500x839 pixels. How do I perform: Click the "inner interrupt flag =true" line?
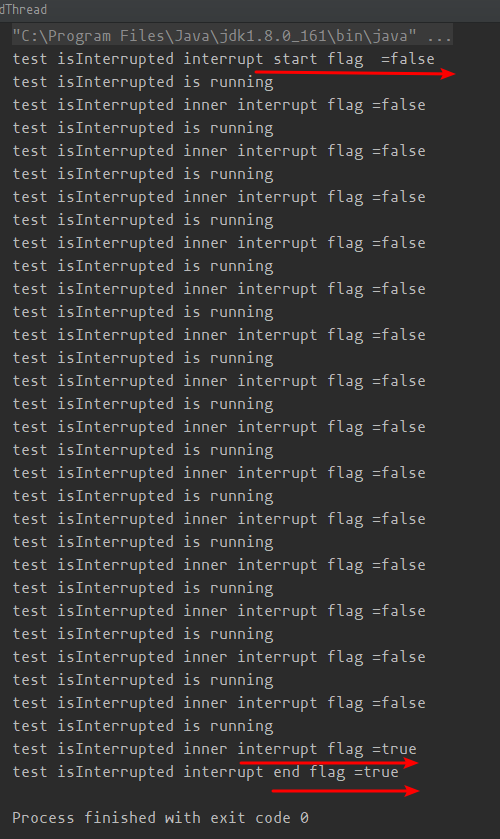pyautogui.click(x=214, y=749)
